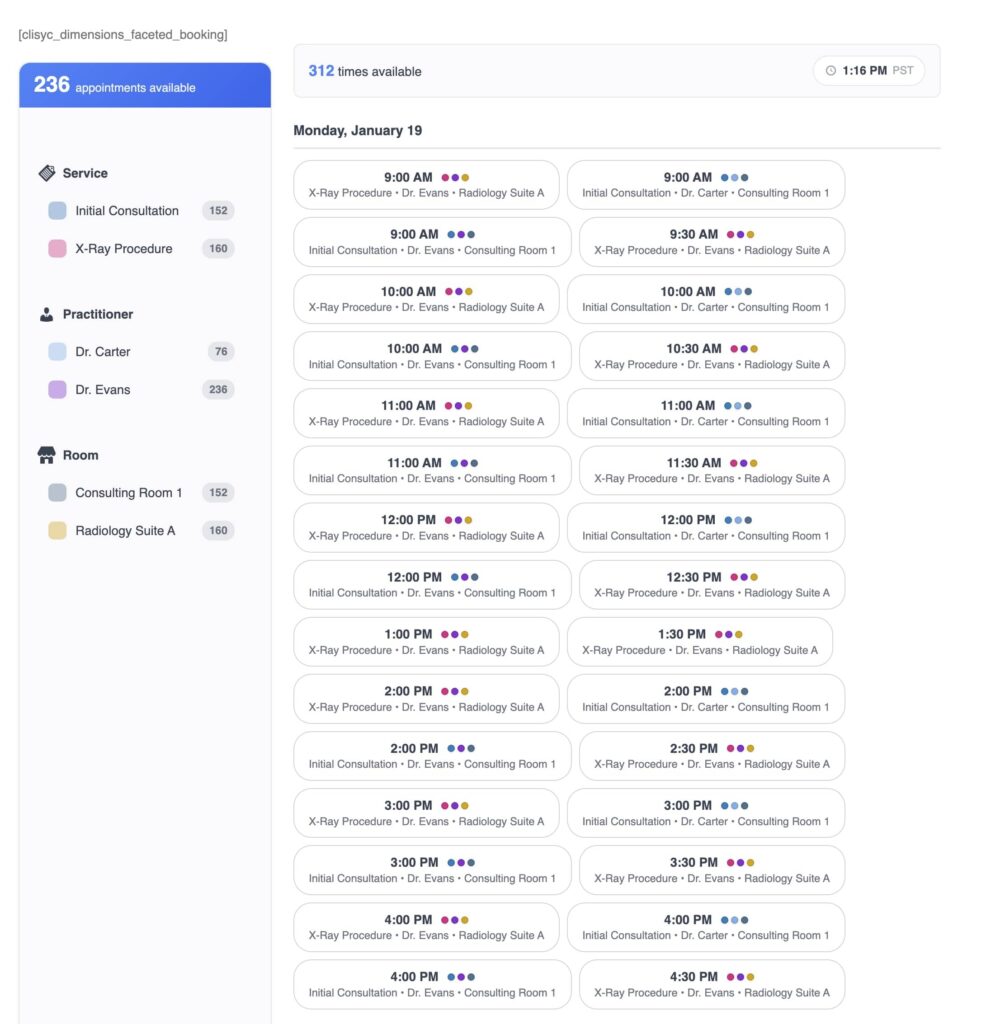Enable the Dr. Carter practitioner filter
The image size is (991, 1024).
click(x=58, y=352)
